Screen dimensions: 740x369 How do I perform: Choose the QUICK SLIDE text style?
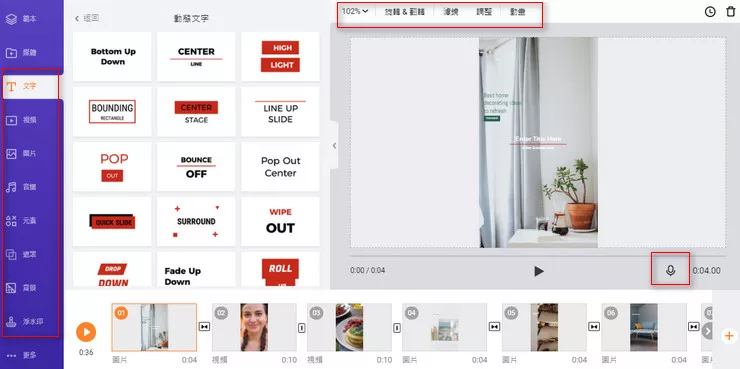tap(112, 221)
